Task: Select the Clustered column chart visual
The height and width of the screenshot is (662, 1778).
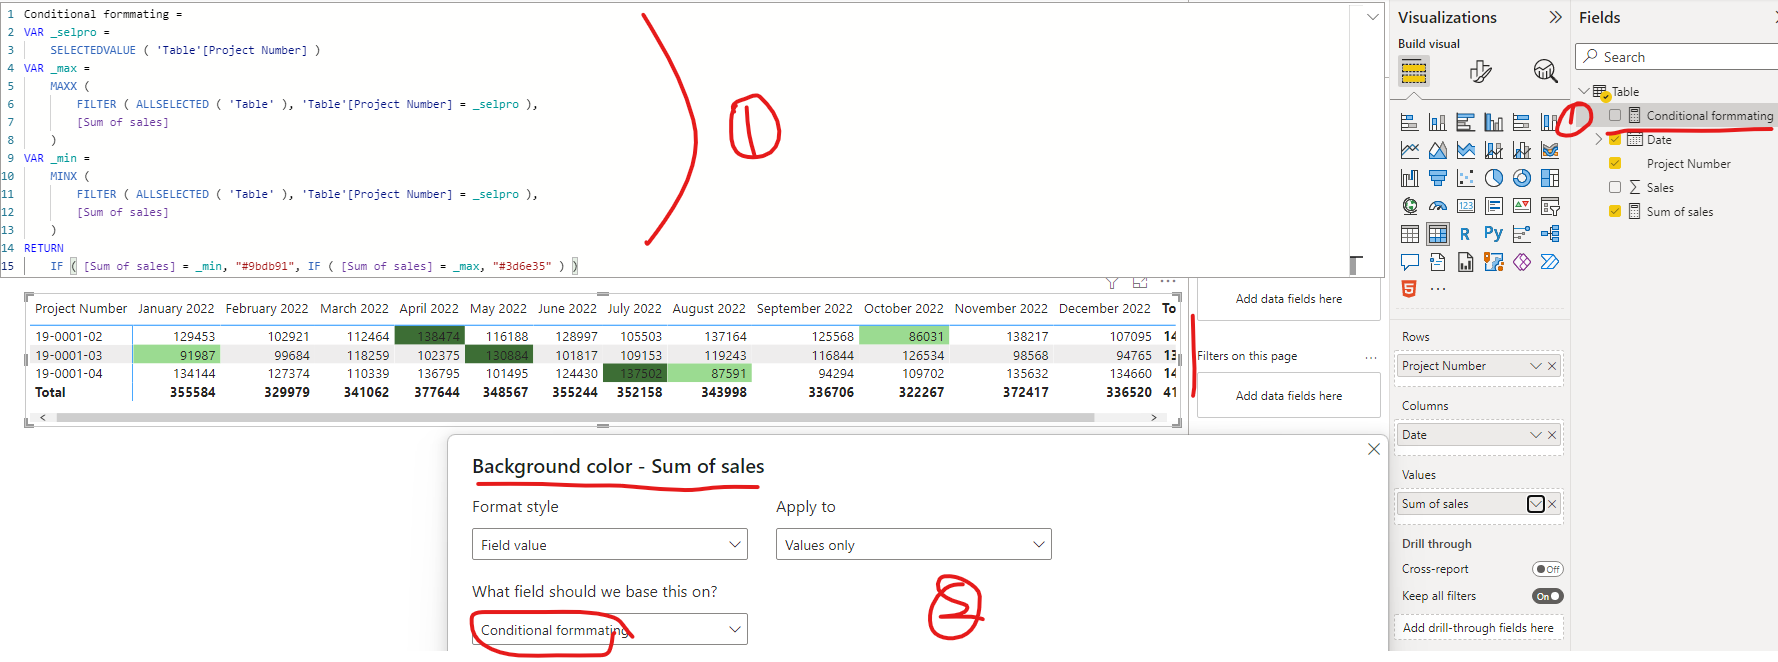Action: pyautogui.click(x=1493, y=122)
